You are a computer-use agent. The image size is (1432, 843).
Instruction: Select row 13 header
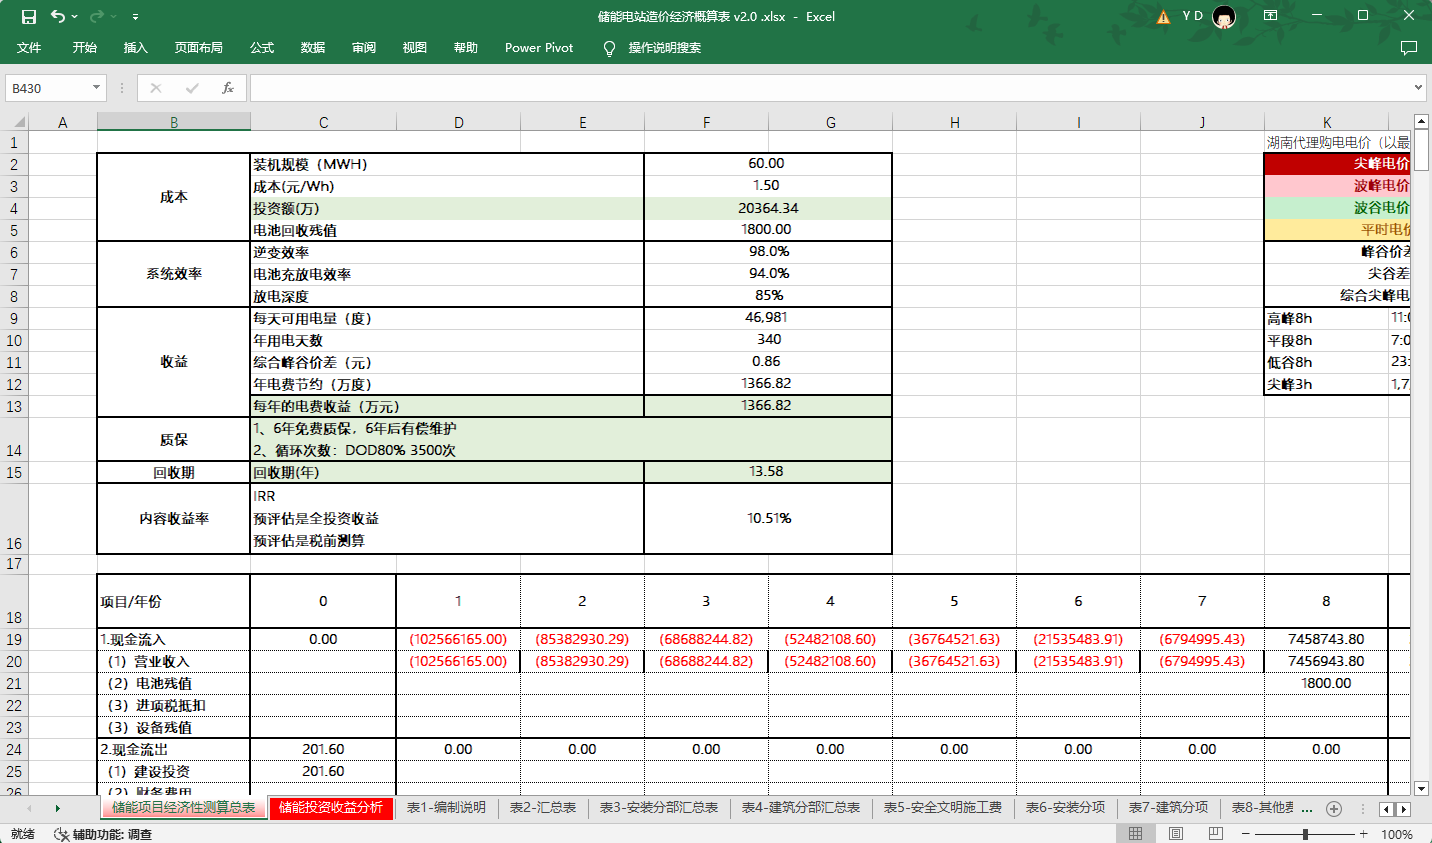point(14,406)
